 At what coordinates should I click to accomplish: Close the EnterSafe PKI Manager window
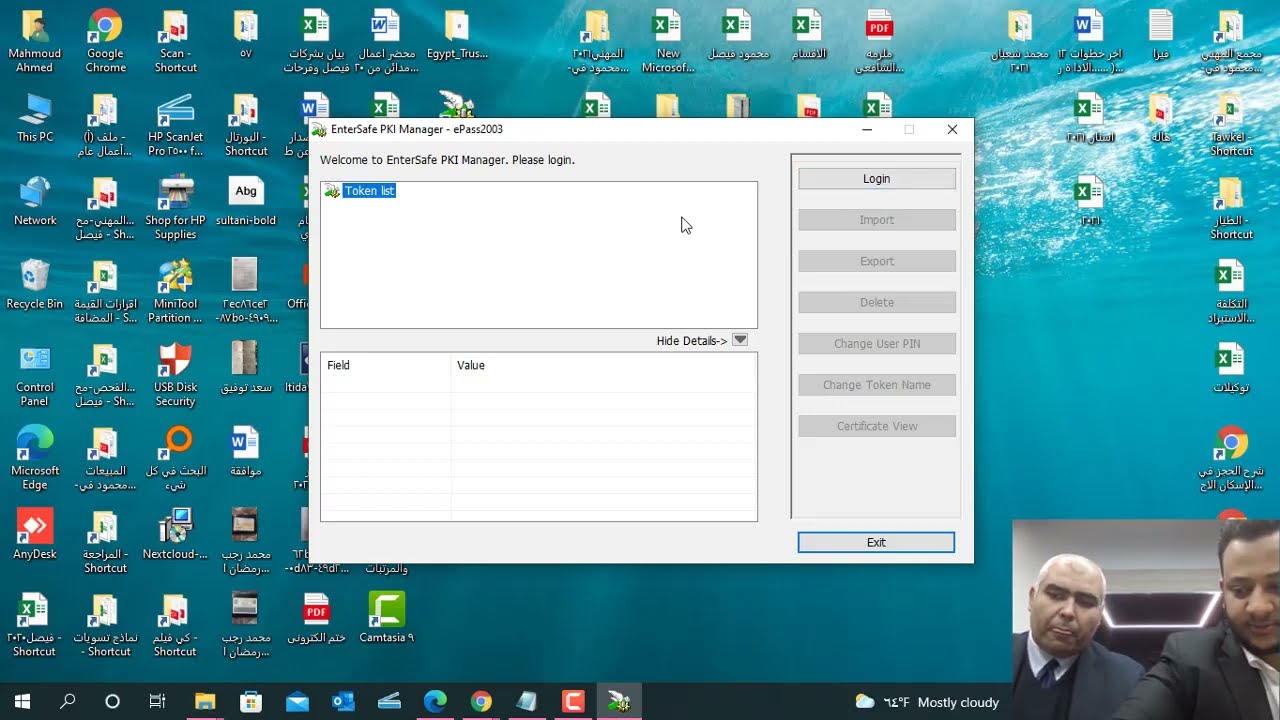952,129
